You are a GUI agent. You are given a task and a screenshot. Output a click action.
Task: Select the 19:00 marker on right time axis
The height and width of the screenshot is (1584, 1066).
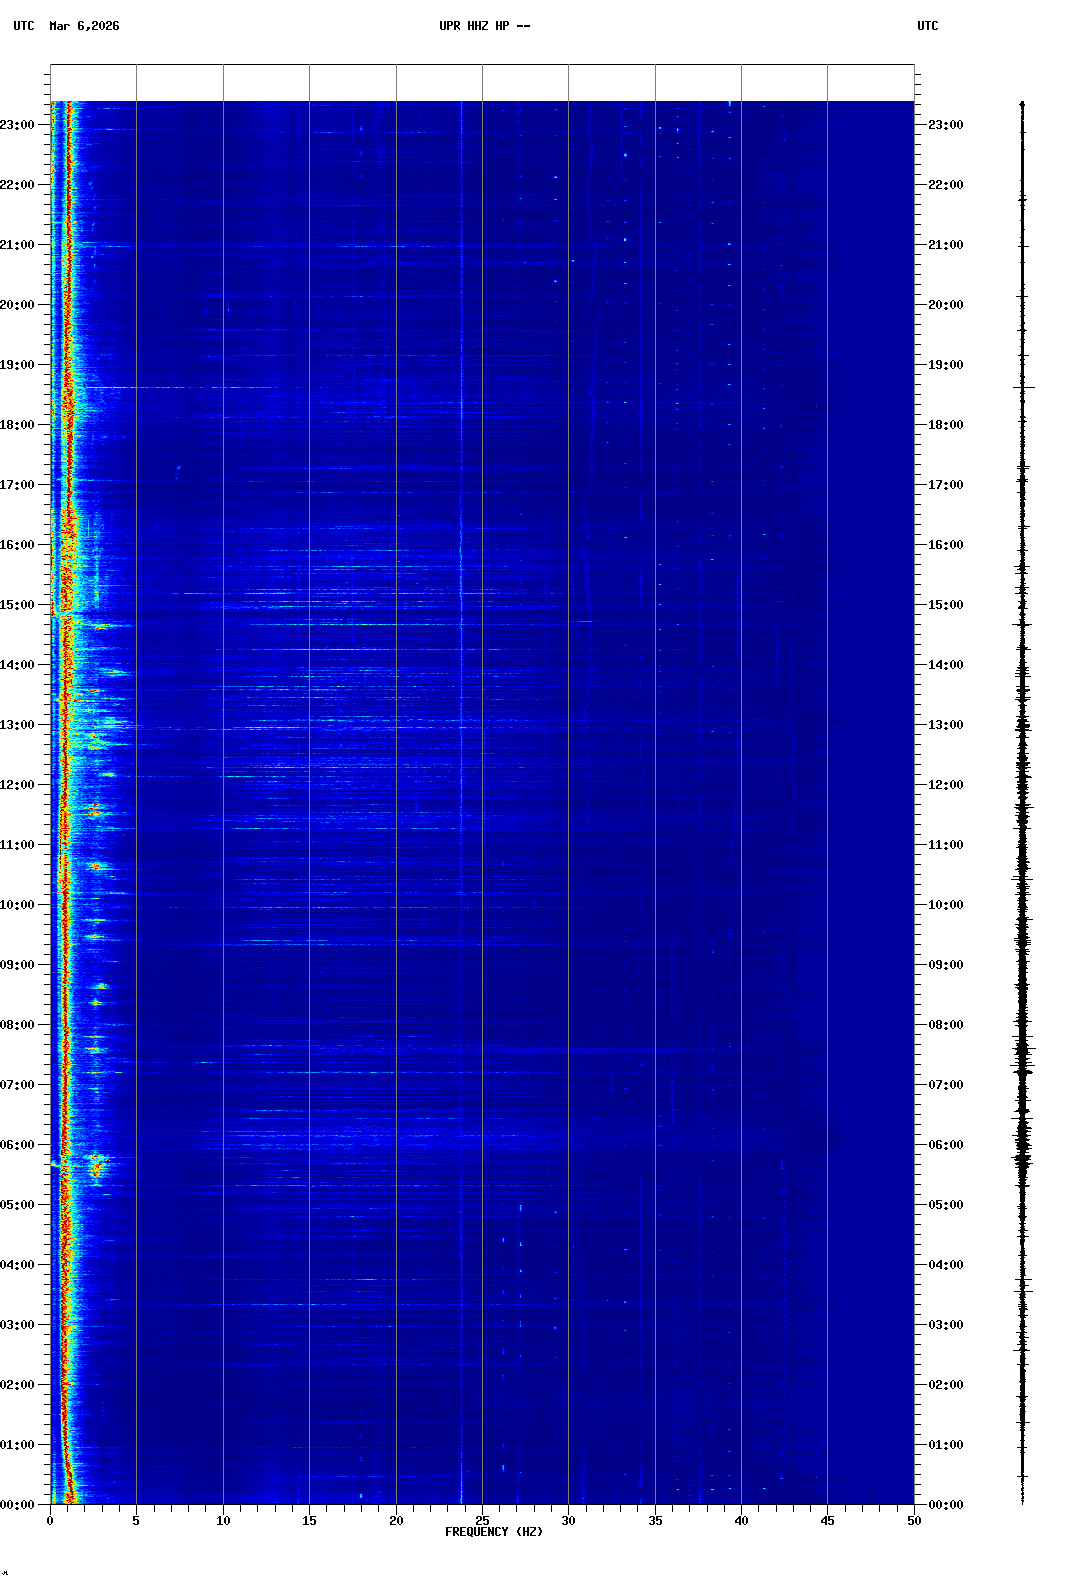(945, 365)
